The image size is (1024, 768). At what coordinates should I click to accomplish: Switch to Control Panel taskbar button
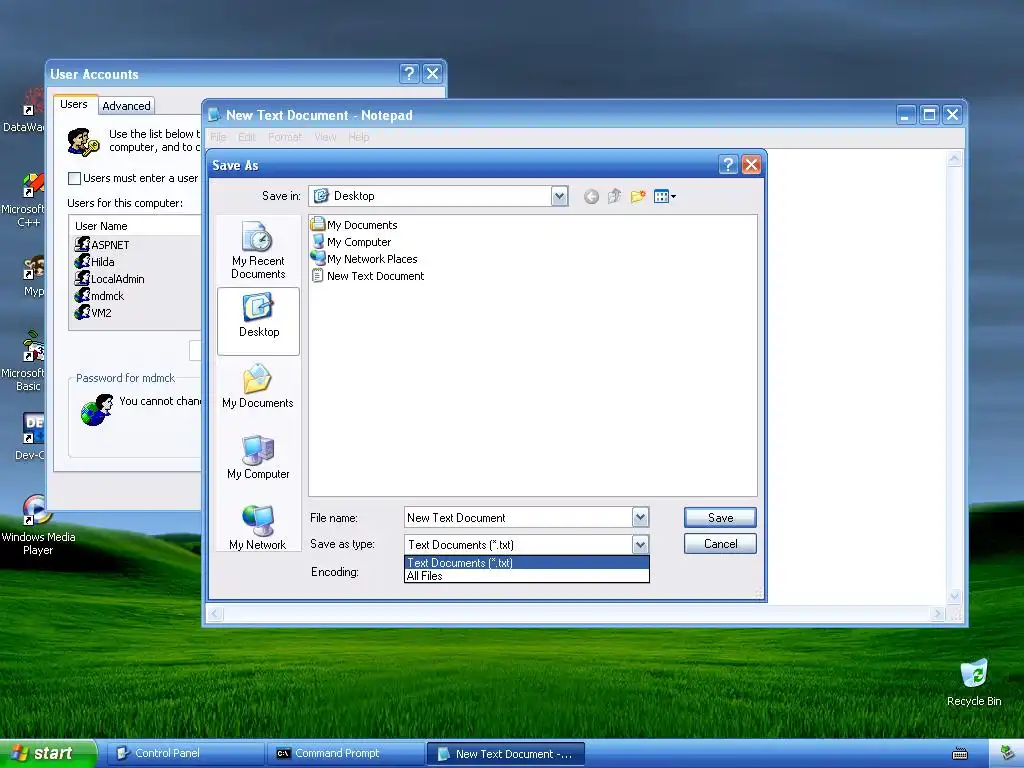[x=184, y=754]
